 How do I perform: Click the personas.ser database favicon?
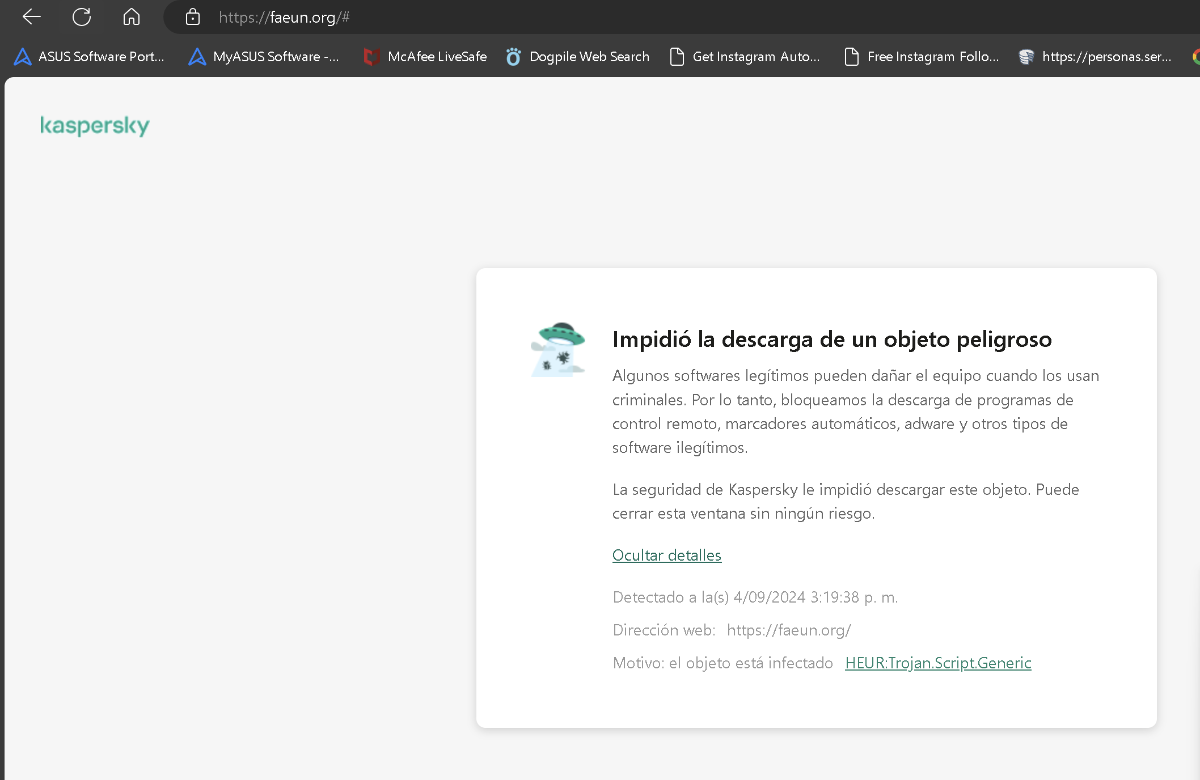[x=1026, y=57]
